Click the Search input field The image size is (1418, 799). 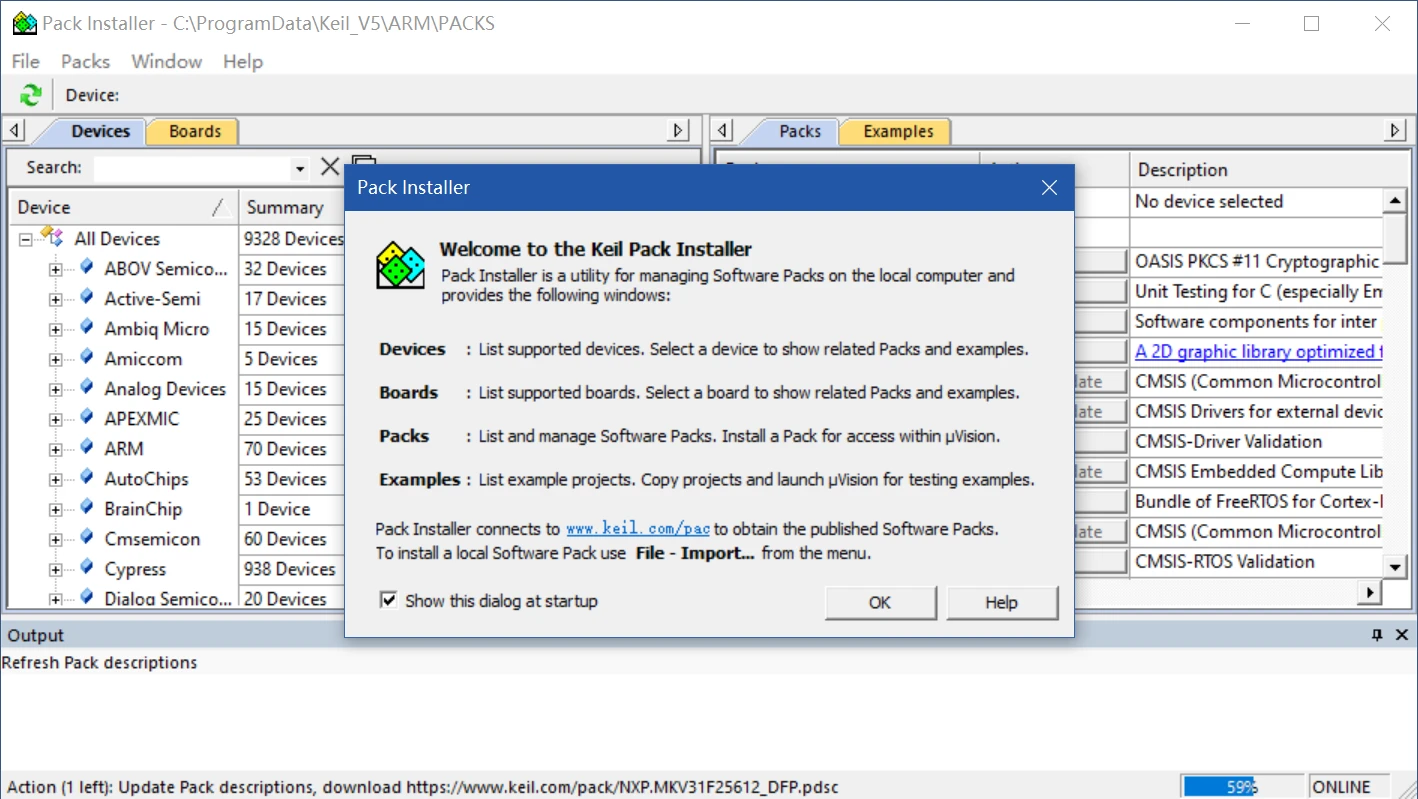(193, 168)
